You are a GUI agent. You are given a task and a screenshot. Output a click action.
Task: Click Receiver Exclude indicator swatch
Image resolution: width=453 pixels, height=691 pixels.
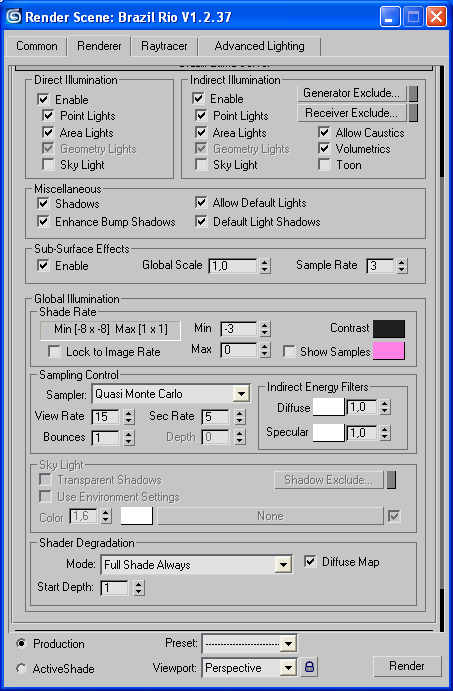(x=413, y=113)
